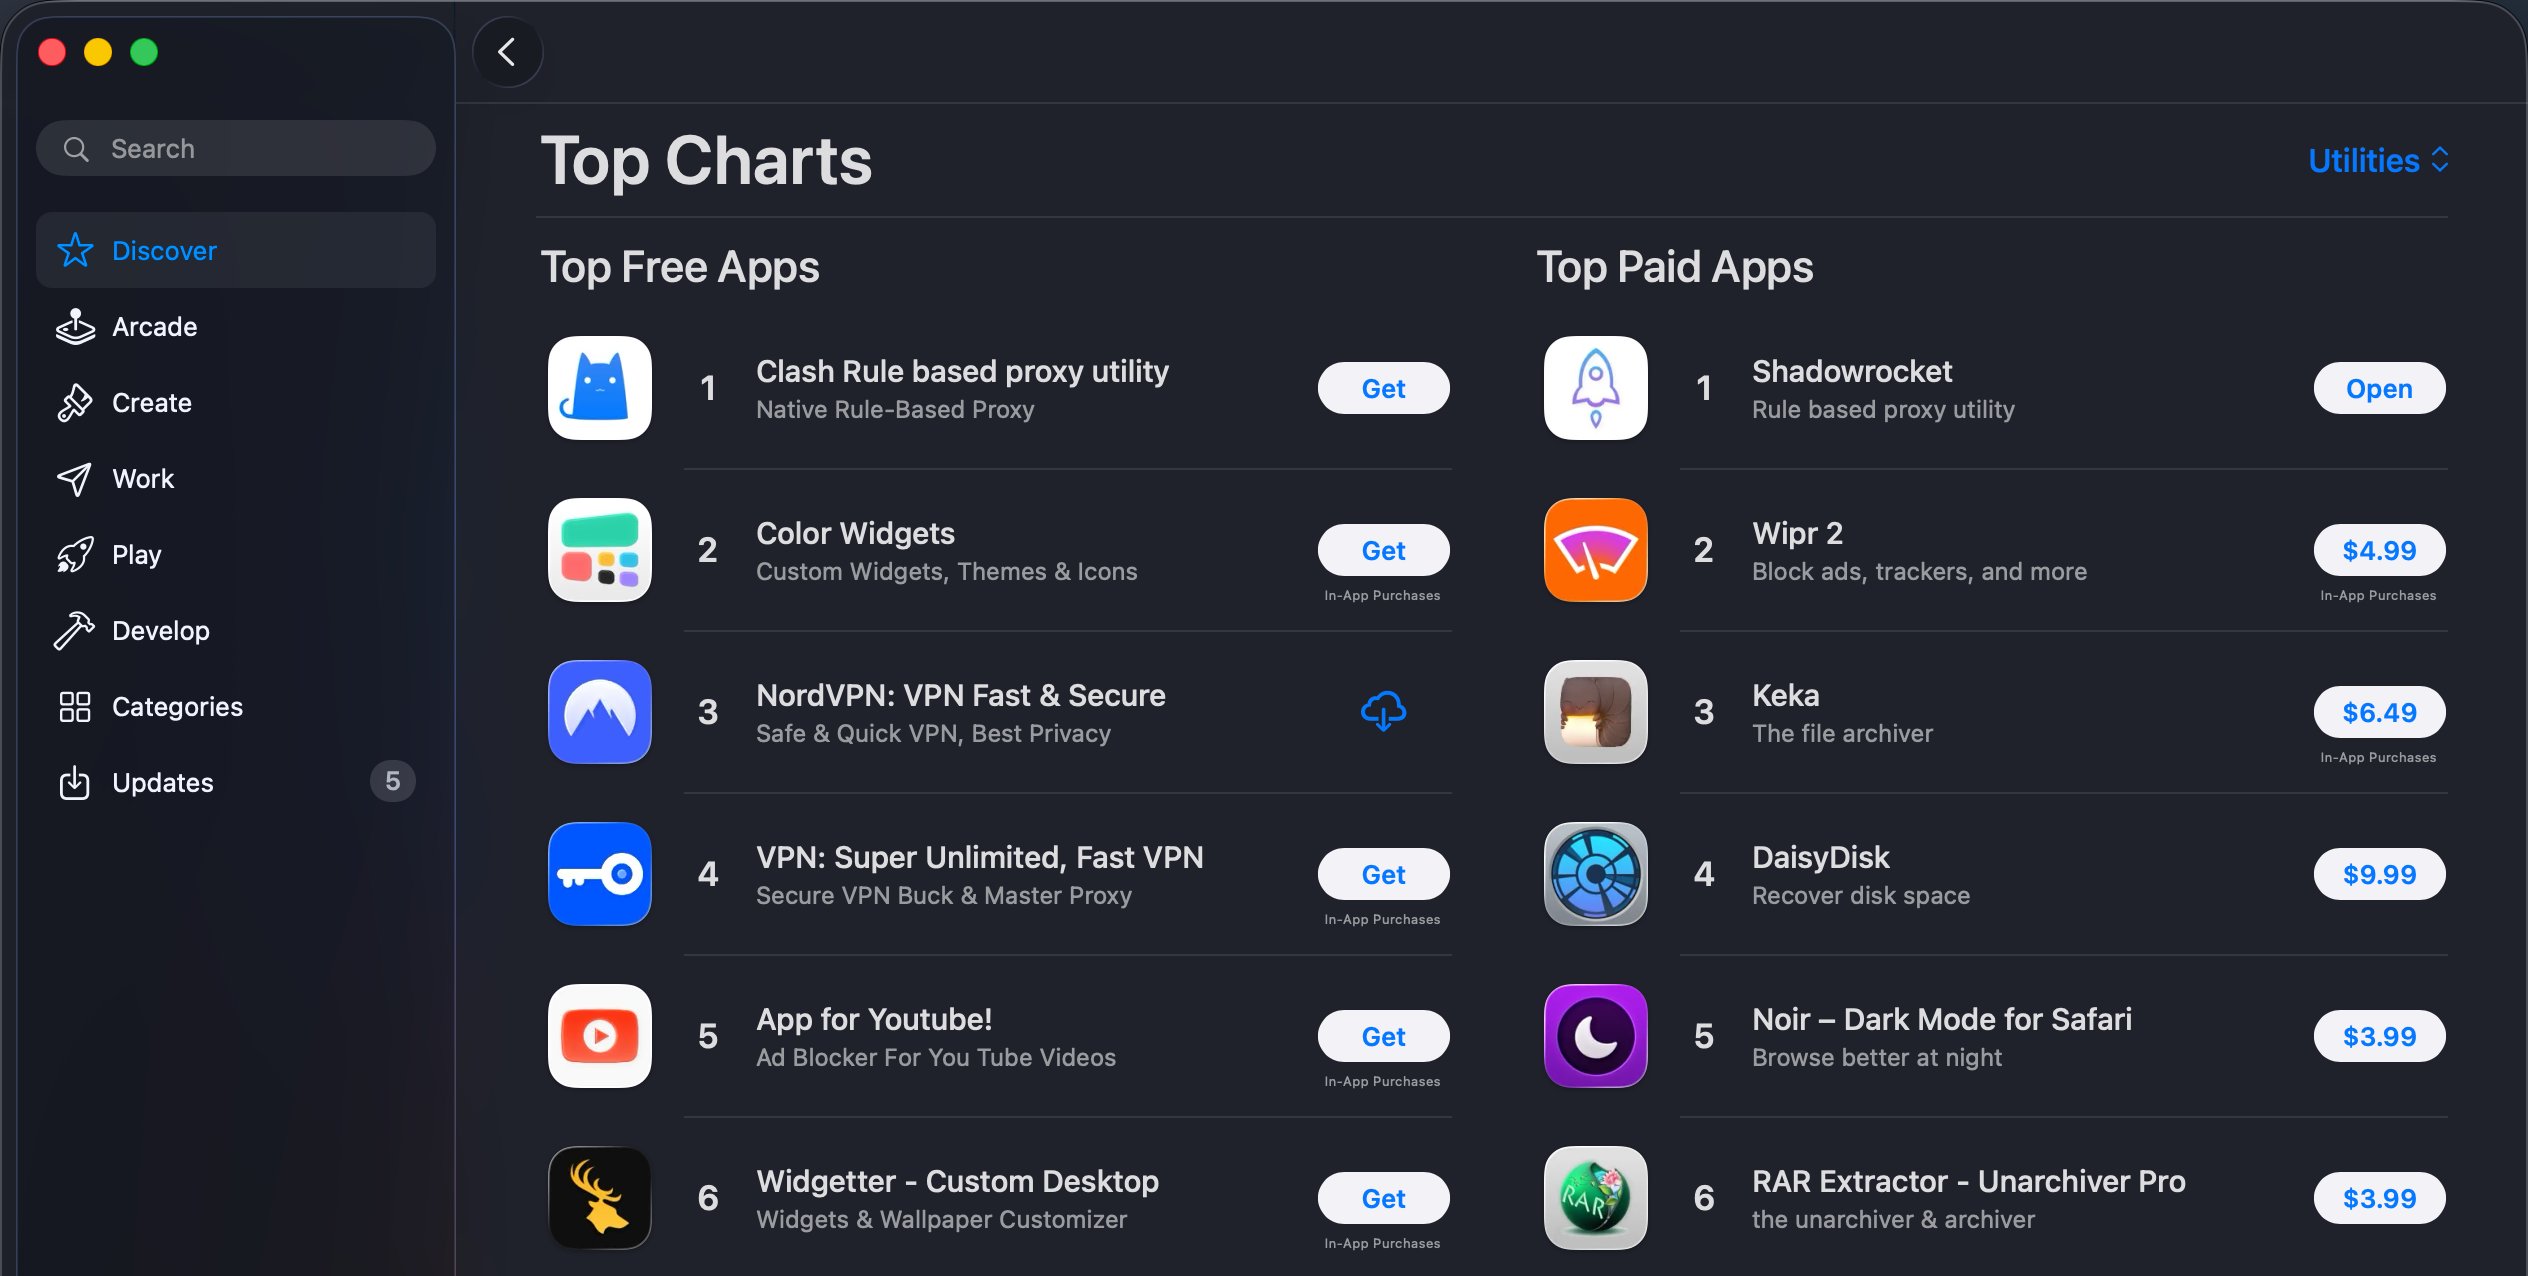Click the Clash cat app icon
The width and height of the screenshot is (2528, 1276).
[x=599, y=388]
